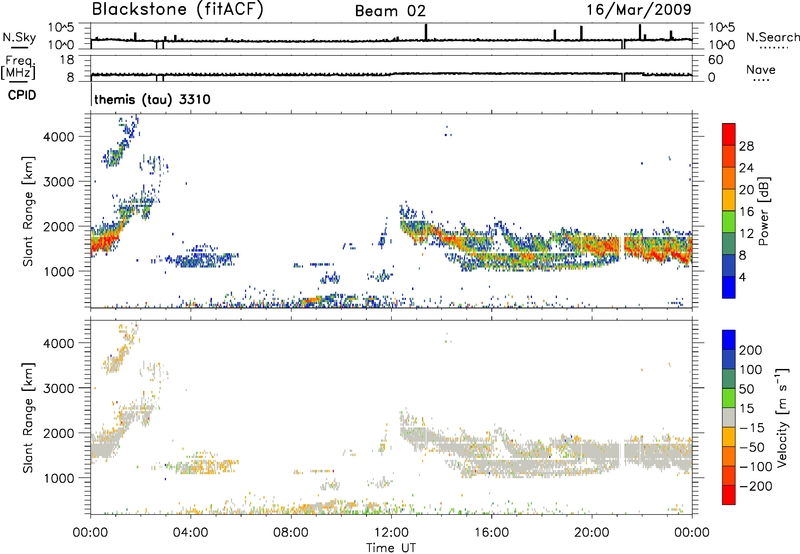
Task: Click the 'Velocity [m s⁻¹]' colorbar label
Action: point(782,417)
